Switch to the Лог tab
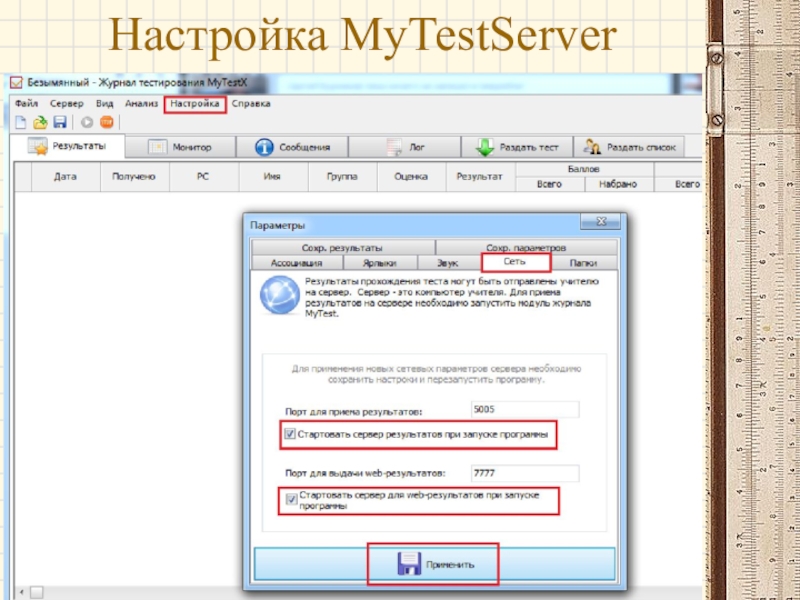The image size is (800, 600). (405, 147)
